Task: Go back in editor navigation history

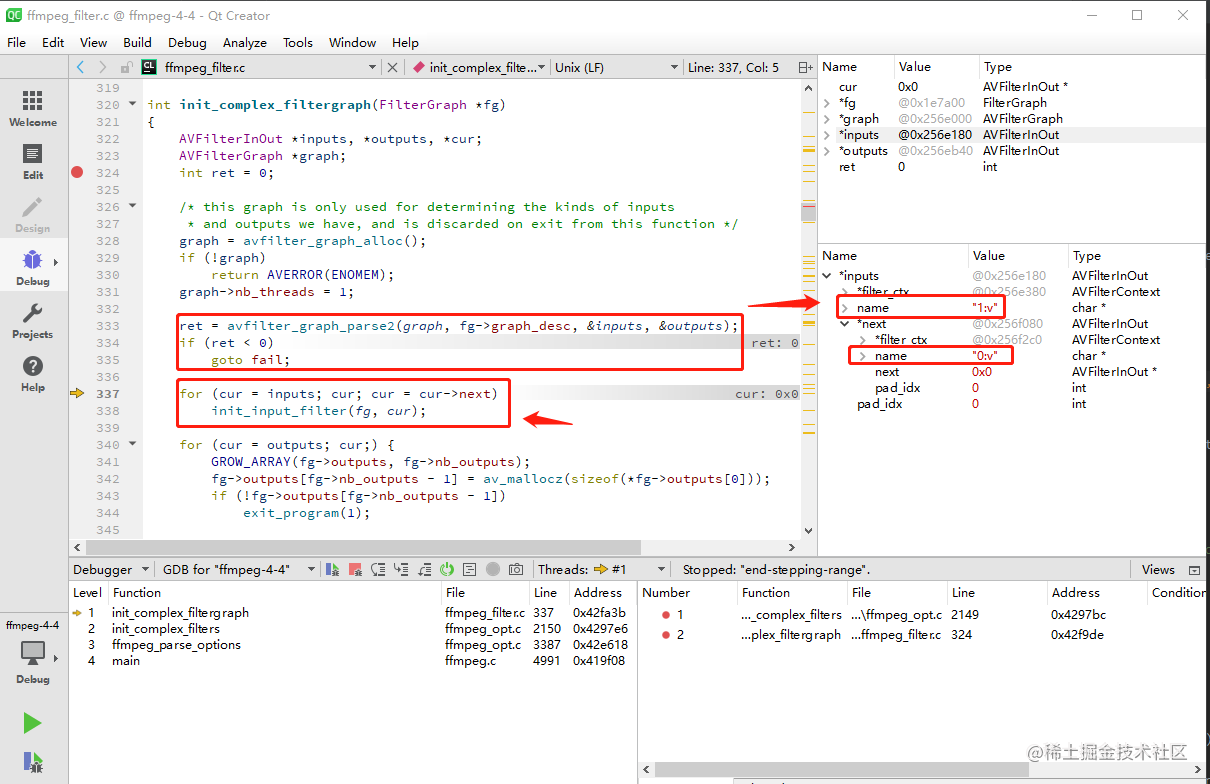Action: coord(81,67)
